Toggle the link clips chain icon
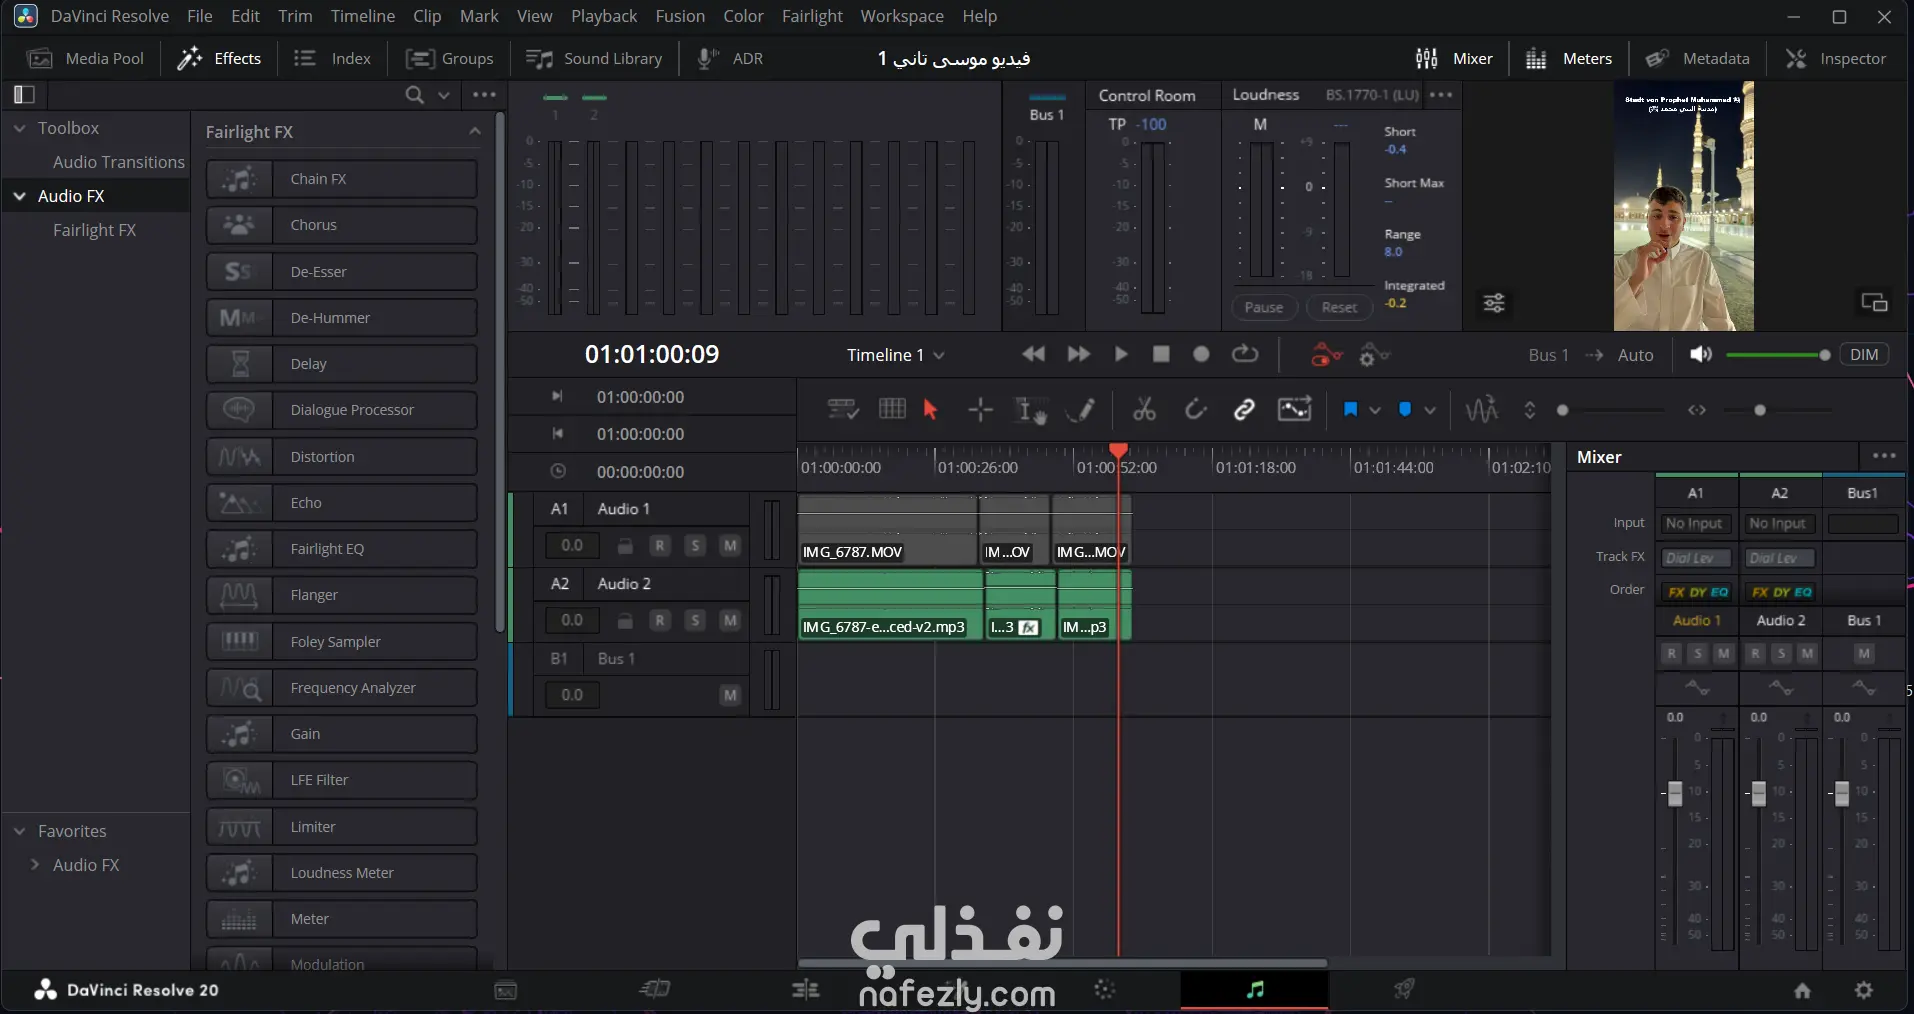 [1244, 410]
